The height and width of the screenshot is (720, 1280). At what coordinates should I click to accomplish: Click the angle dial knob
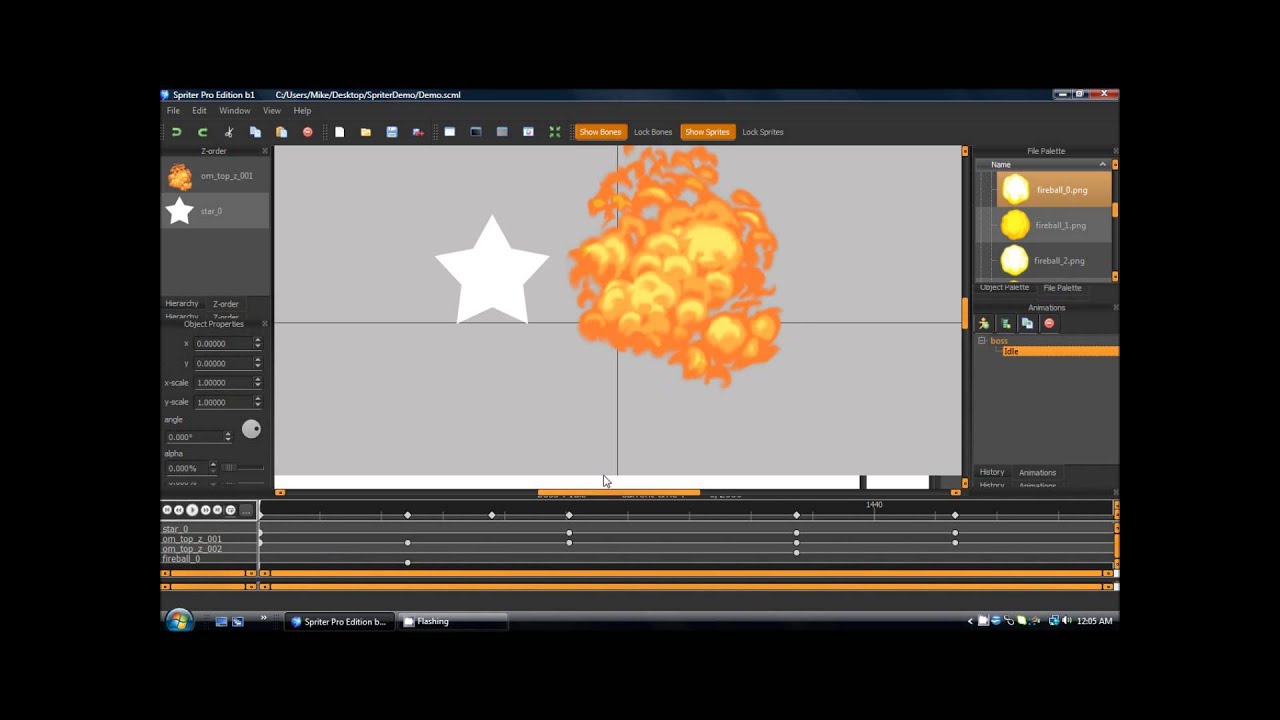click(x=251, y=429)
